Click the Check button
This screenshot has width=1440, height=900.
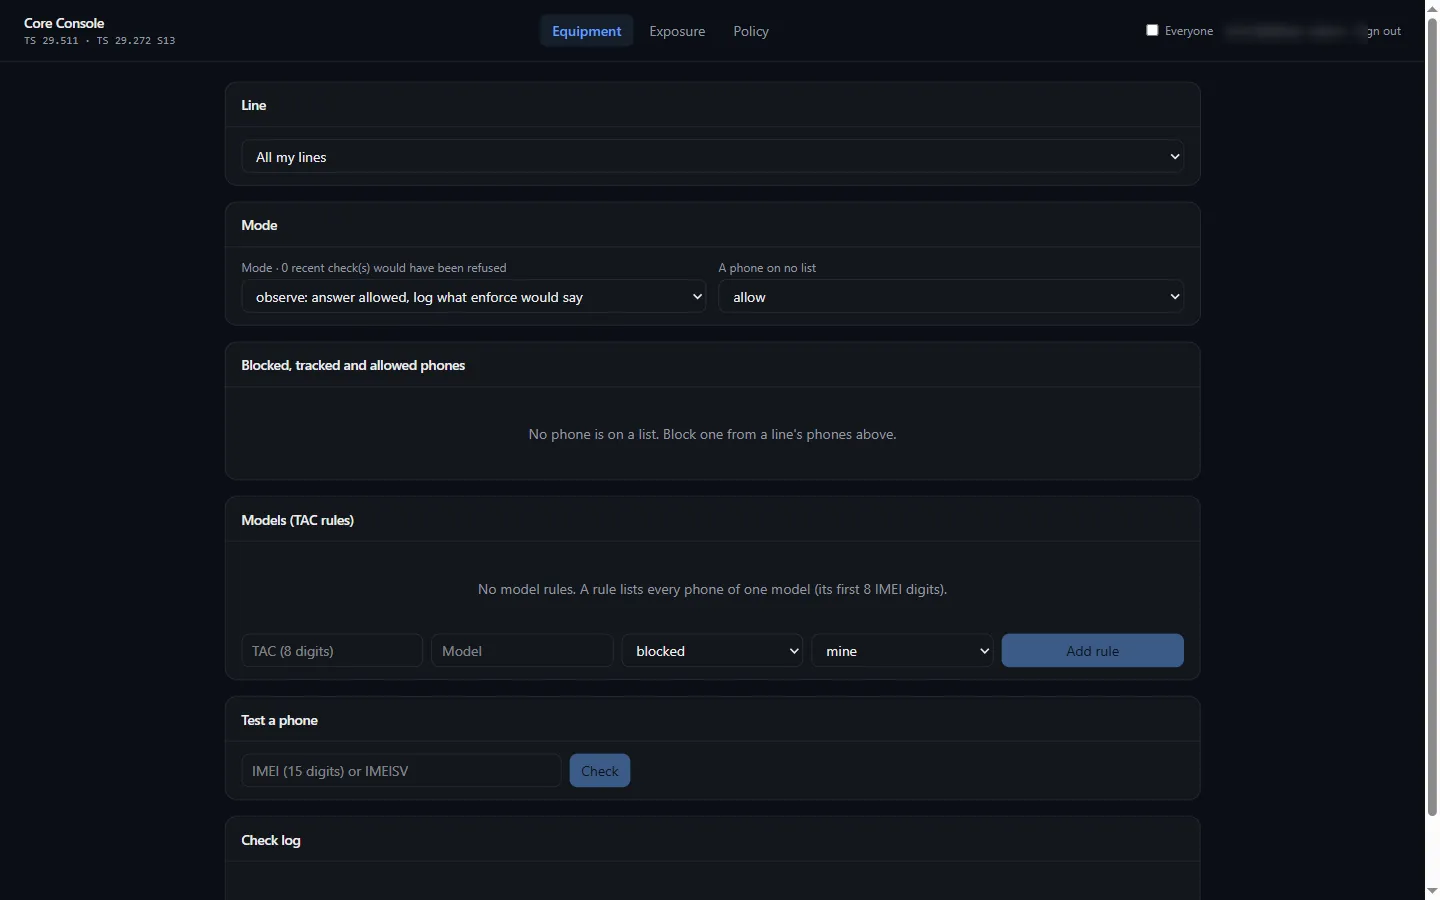coord(600,771)
